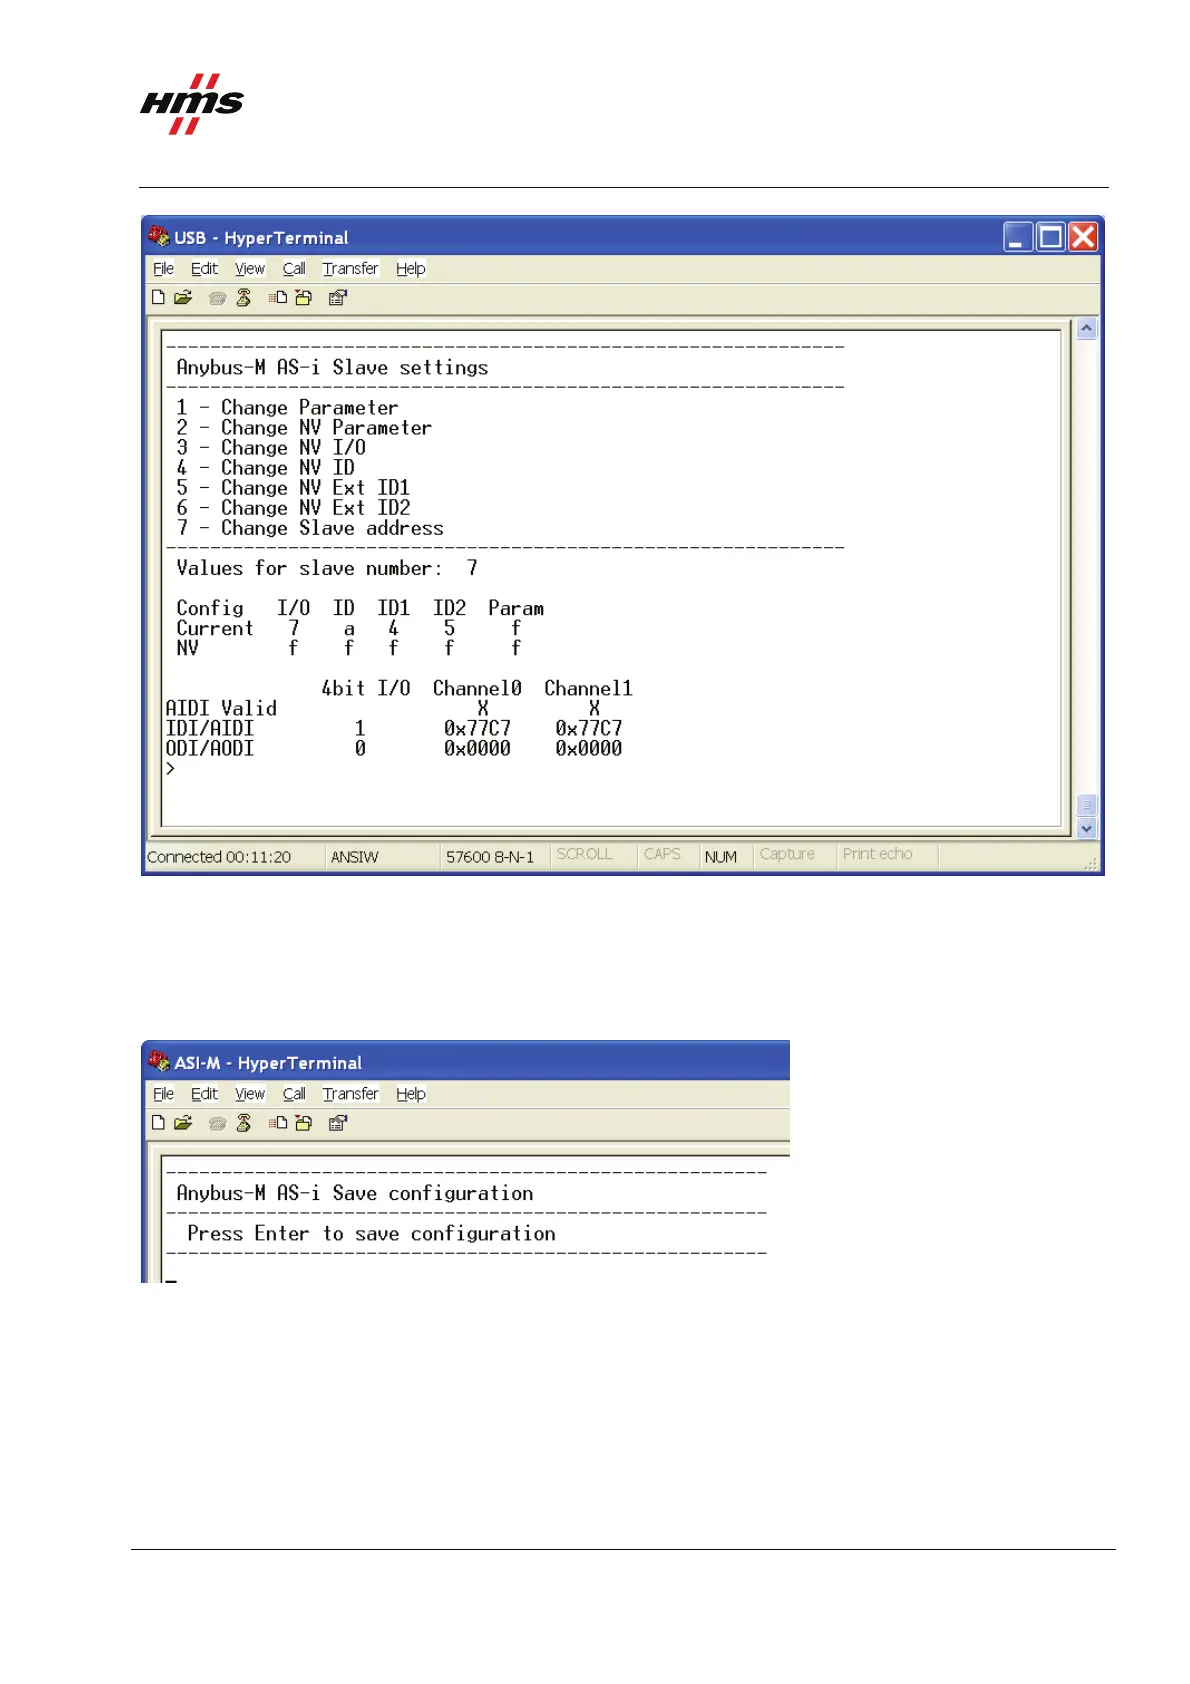Click scrollbar up arrow in USB terminal
1190x1684 pixels.
pos(1086,329)
